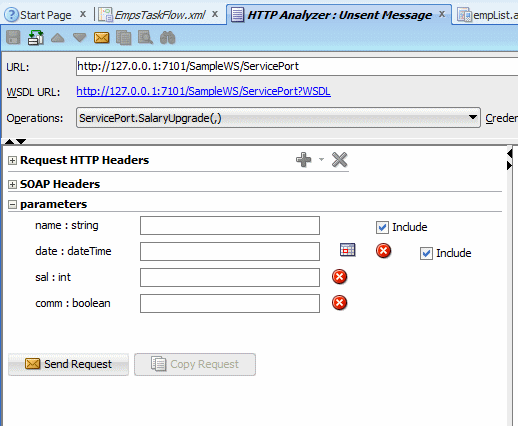Click the name string input field
The width and height of the screenshot is (518, 426).
[230, 225]
